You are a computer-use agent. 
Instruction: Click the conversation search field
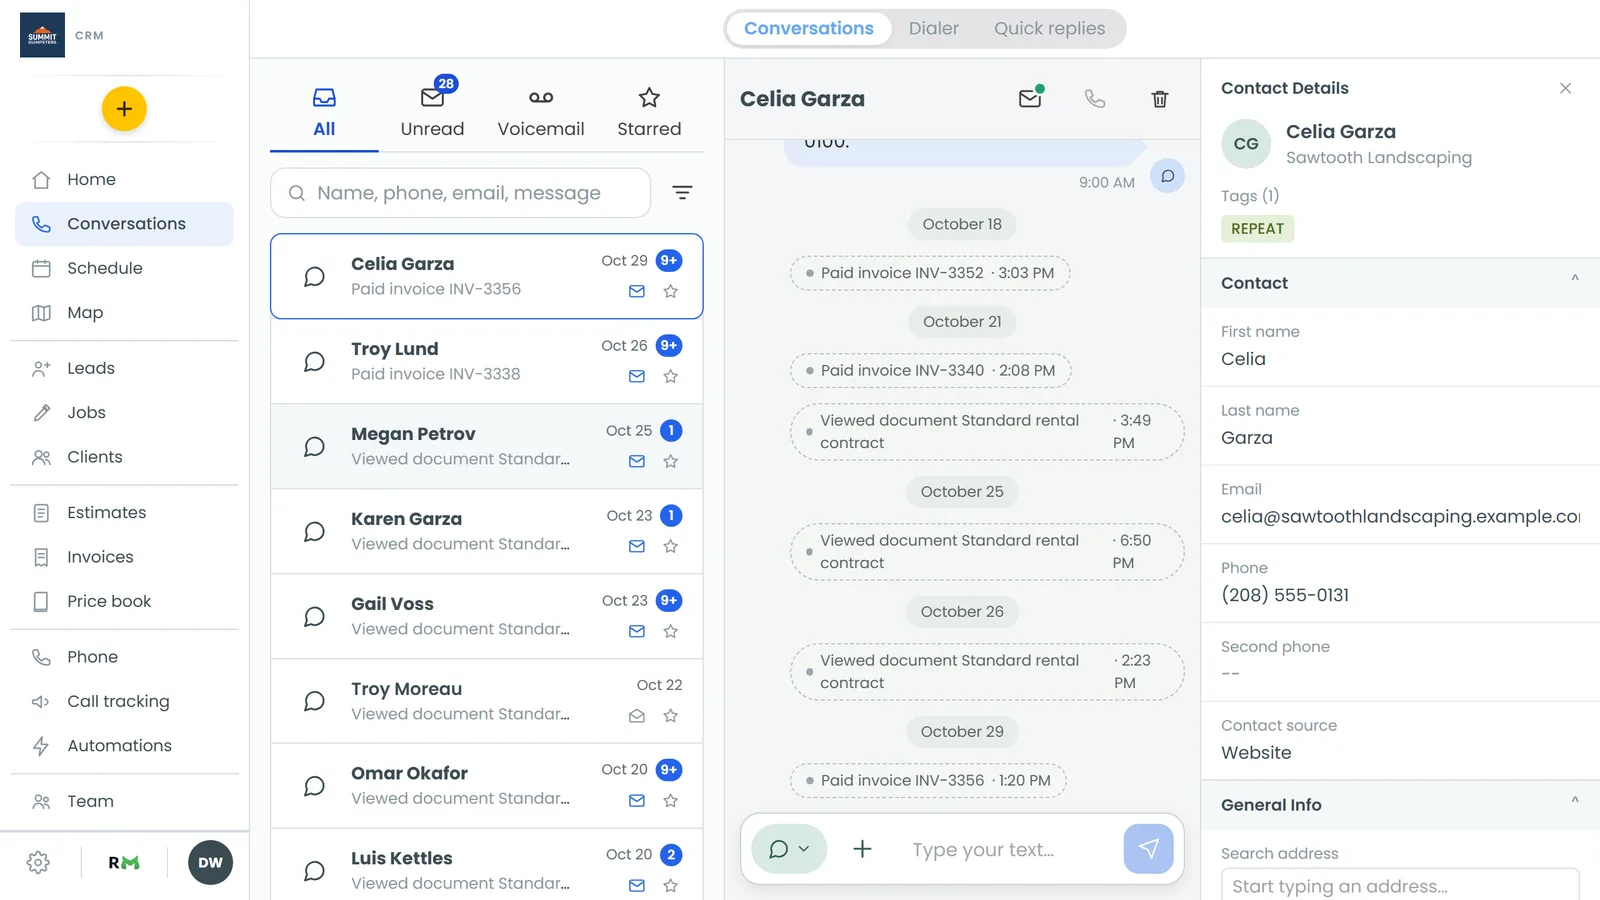[460, 192]
